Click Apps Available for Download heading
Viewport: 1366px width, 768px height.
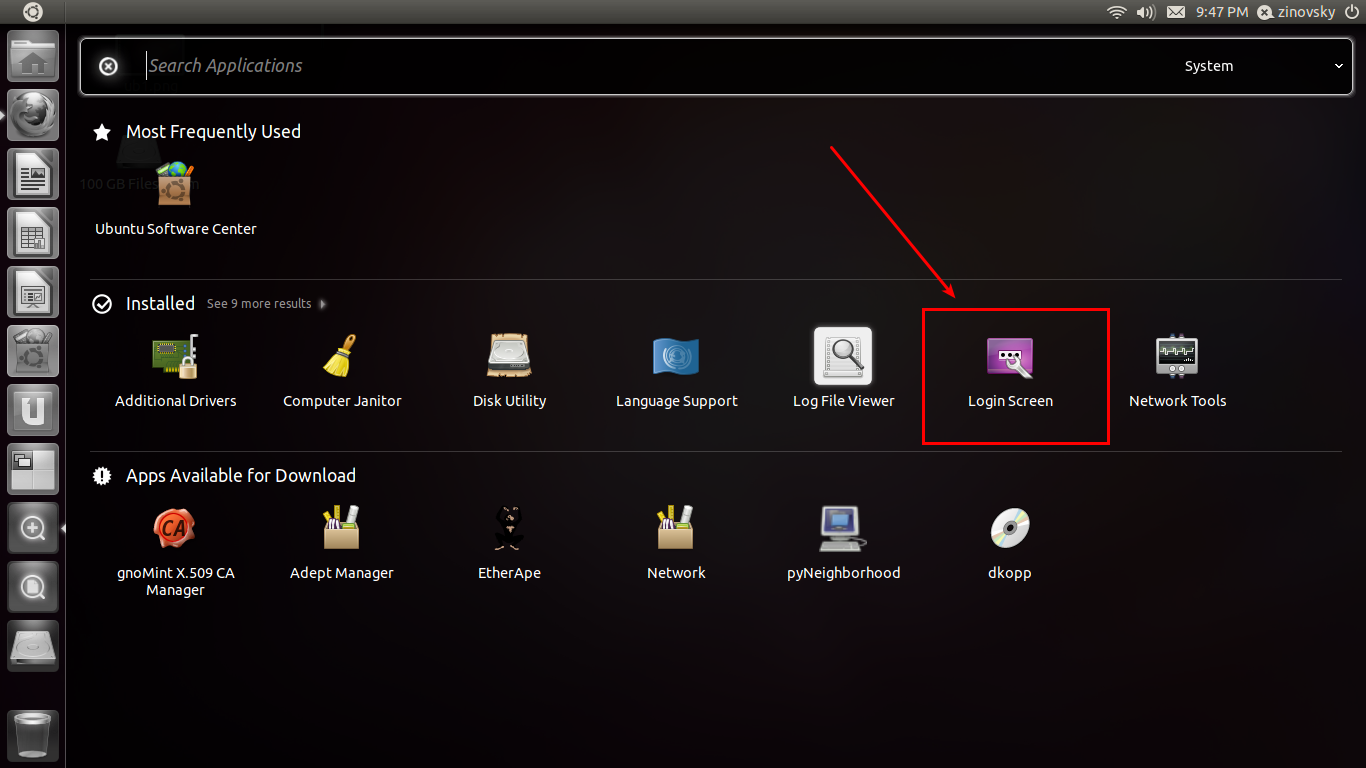[240, 475]
